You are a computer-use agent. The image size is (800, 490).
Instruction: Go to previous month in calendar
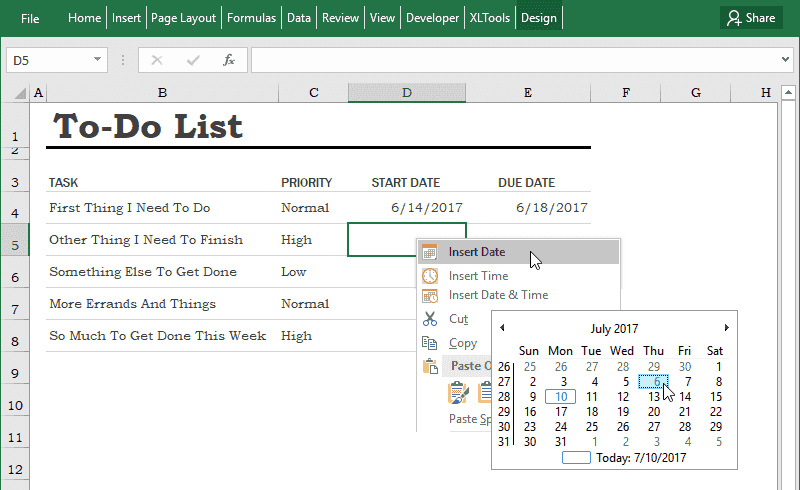(502, 328)
